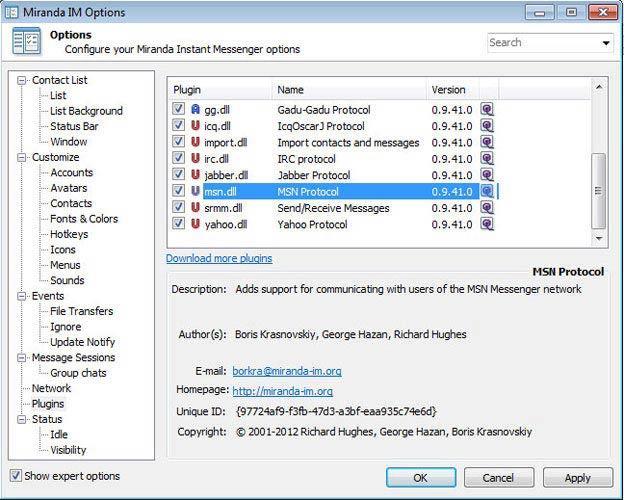Click the info icon for Gadu-Gadu Protocol
Image resolution: width=624 pixels, height=500 pixels.
click(x=487, y=109)
